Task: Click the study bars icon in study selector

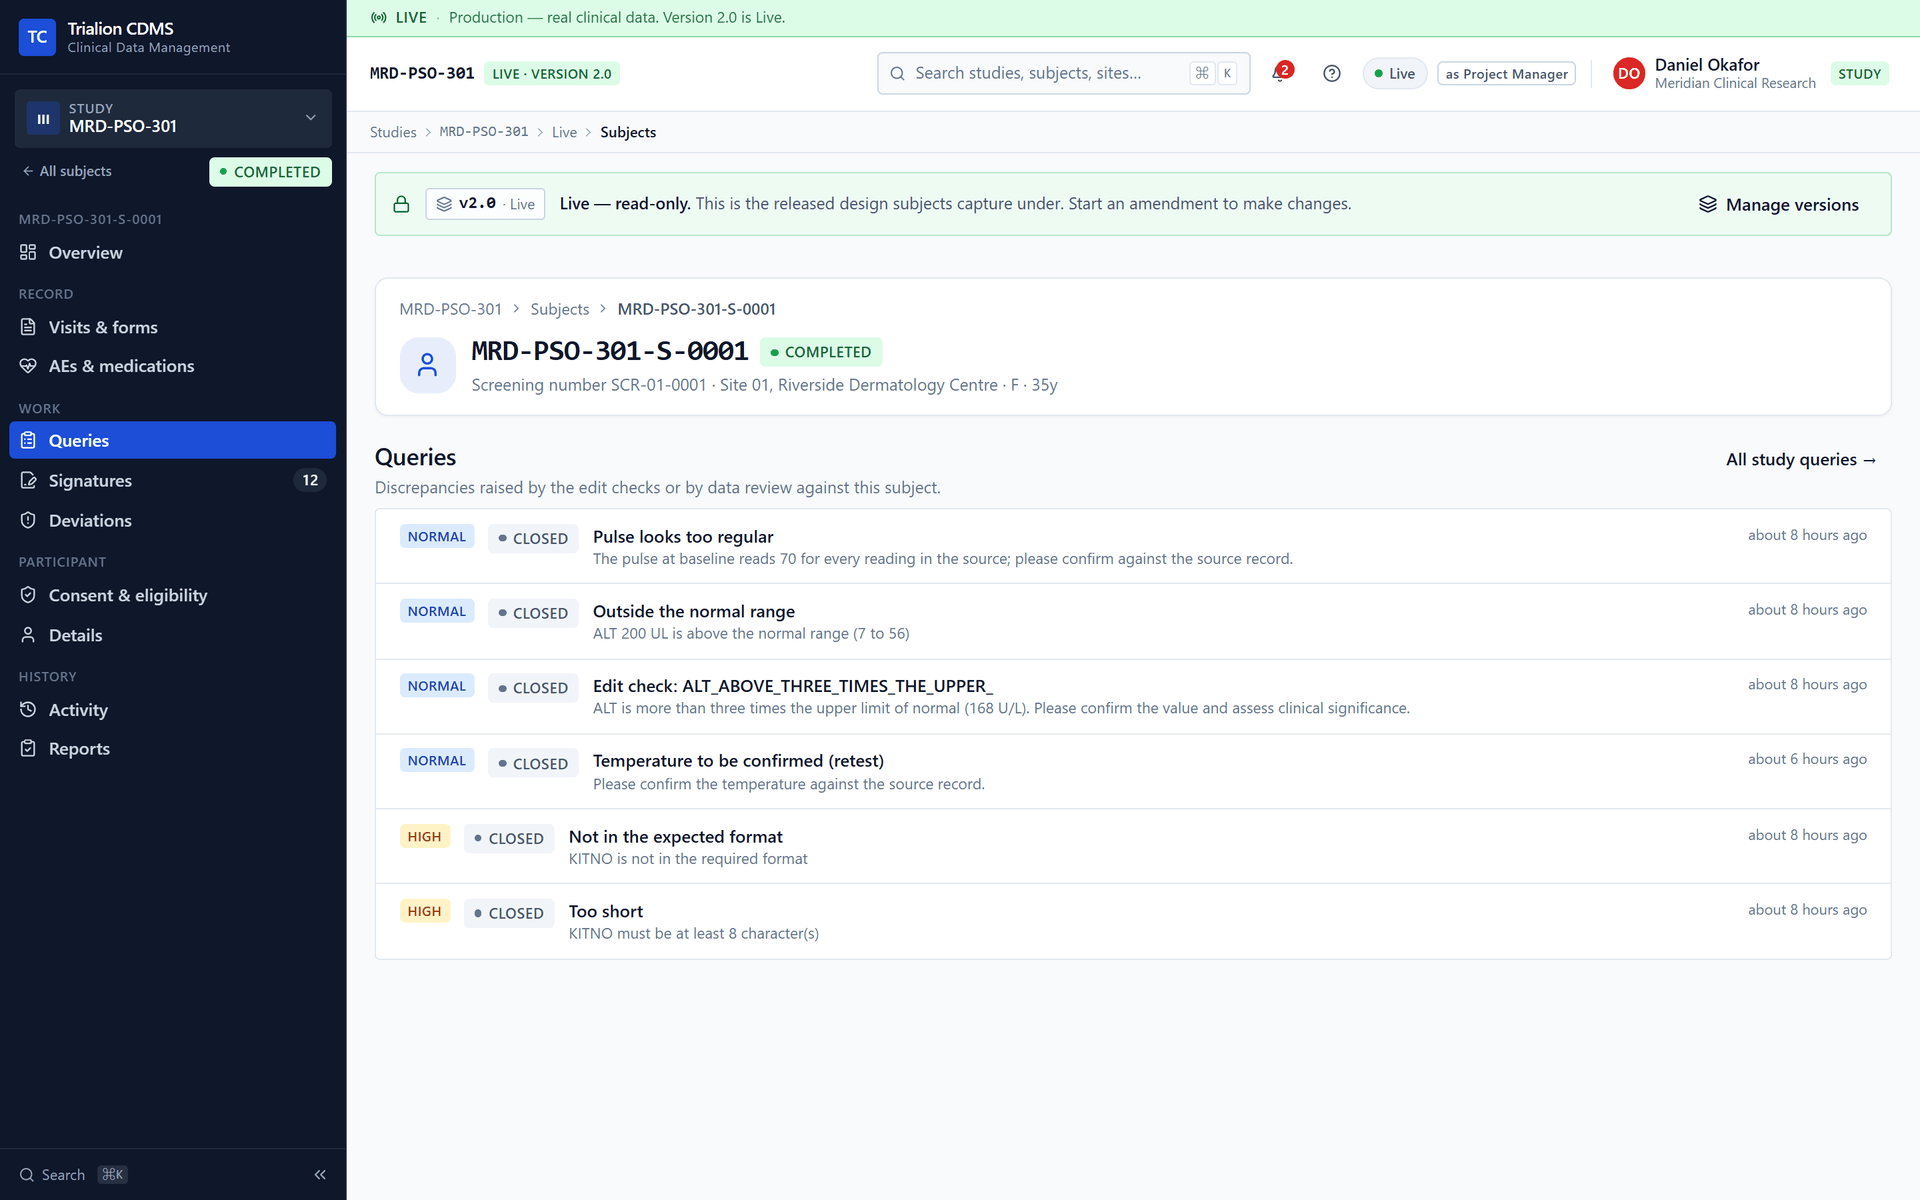Action: tap(43, 118)
